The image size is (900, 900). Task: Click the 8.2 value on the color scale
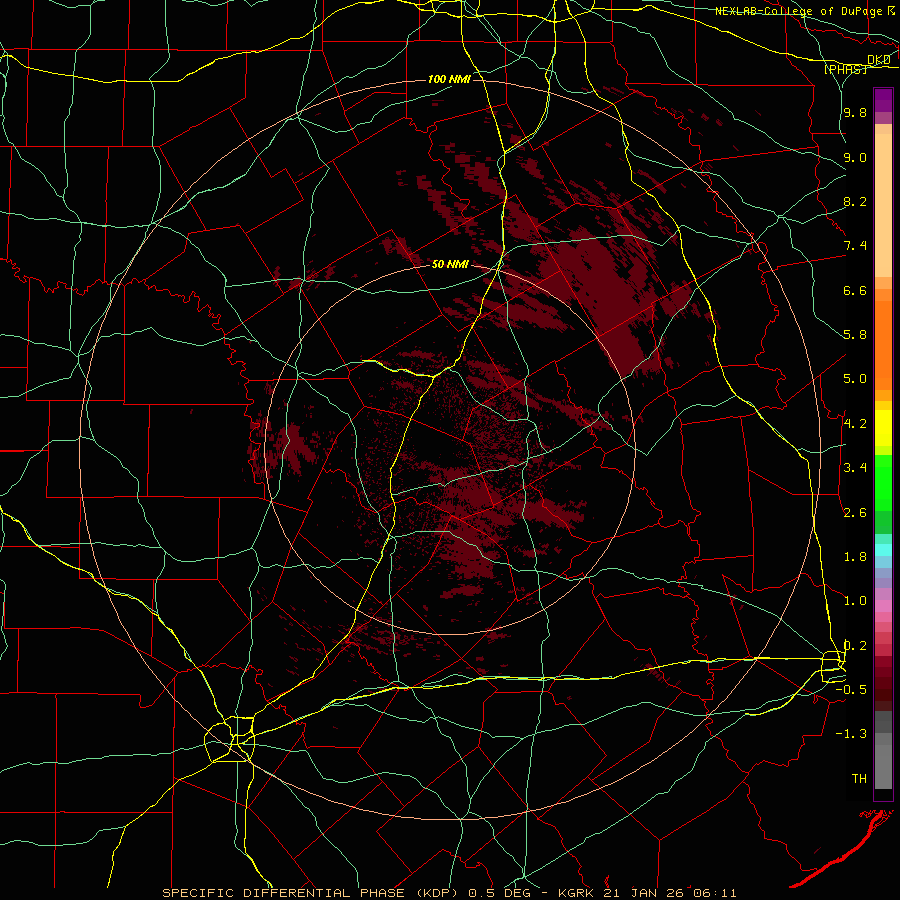tap(855, 201)
